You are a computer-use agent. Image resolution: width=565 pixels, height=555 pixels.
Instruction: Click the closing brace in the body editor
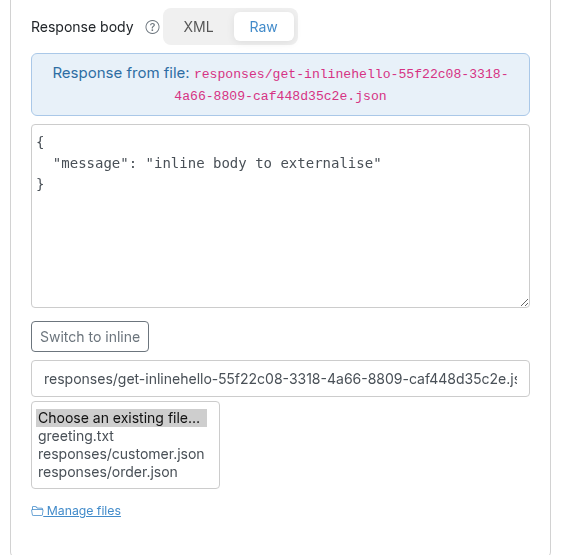click(x=40, y=184)
